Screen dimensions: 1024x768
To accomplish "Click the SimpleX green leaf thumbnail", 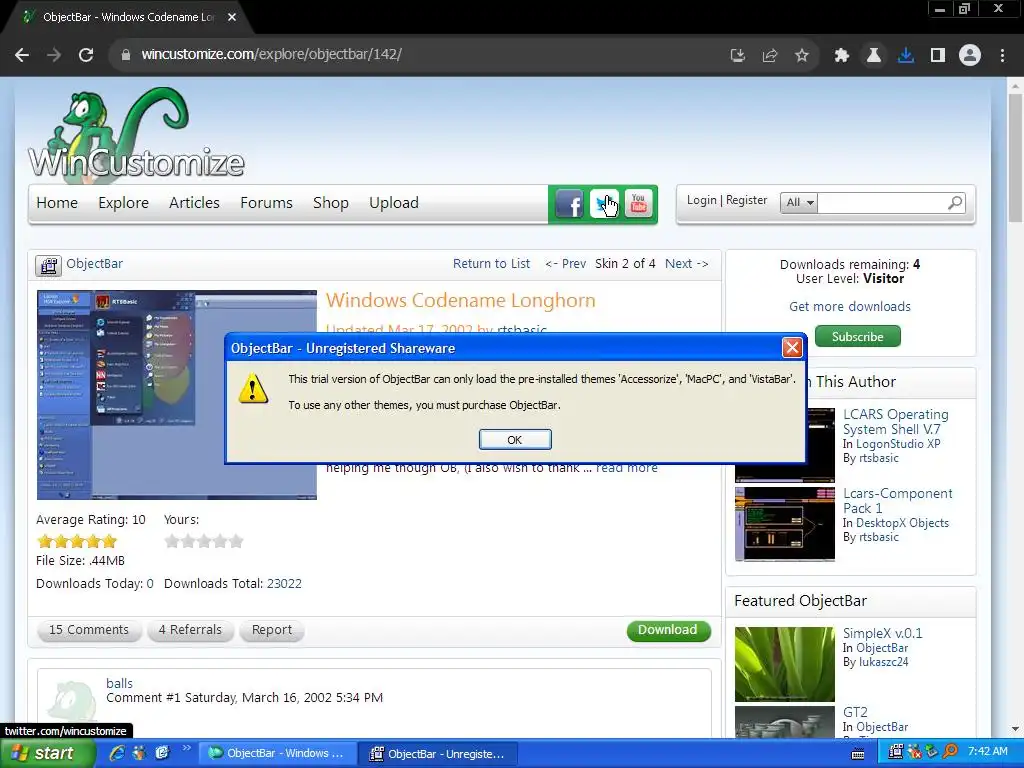I will (x=784, y=664).
